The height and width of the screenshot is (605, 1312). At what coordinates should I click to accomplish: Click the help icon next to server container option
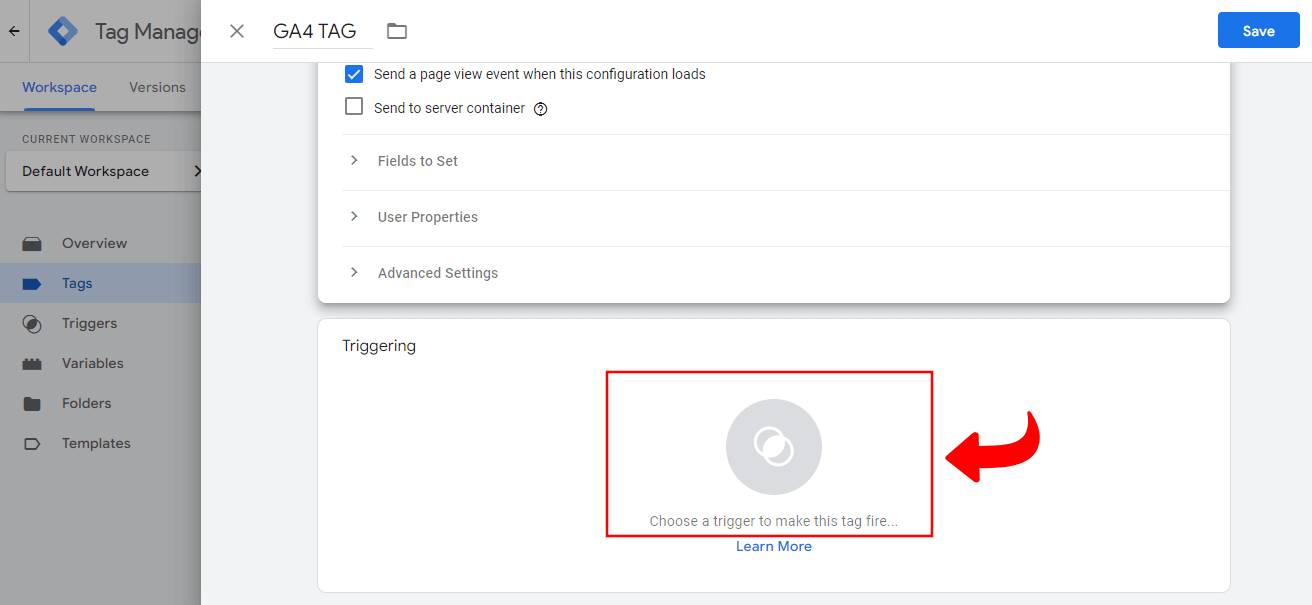click(540, 108)
